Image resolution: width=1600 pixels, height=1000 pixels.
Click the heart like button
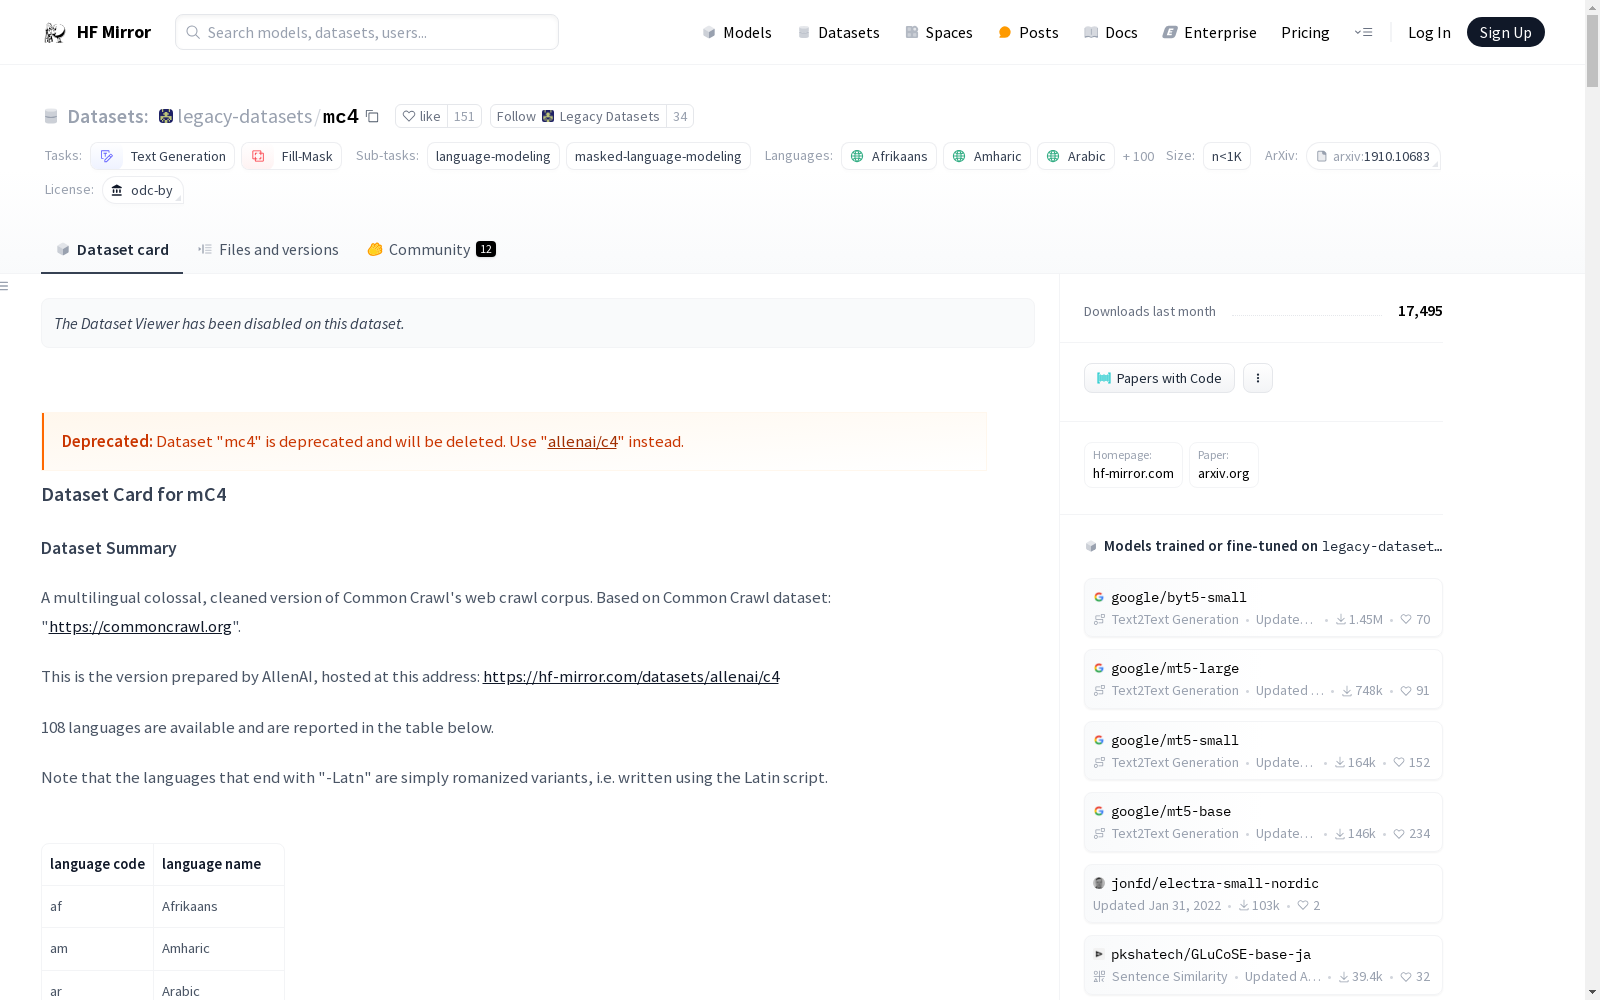pyautogui.click(x=421, y=116)
